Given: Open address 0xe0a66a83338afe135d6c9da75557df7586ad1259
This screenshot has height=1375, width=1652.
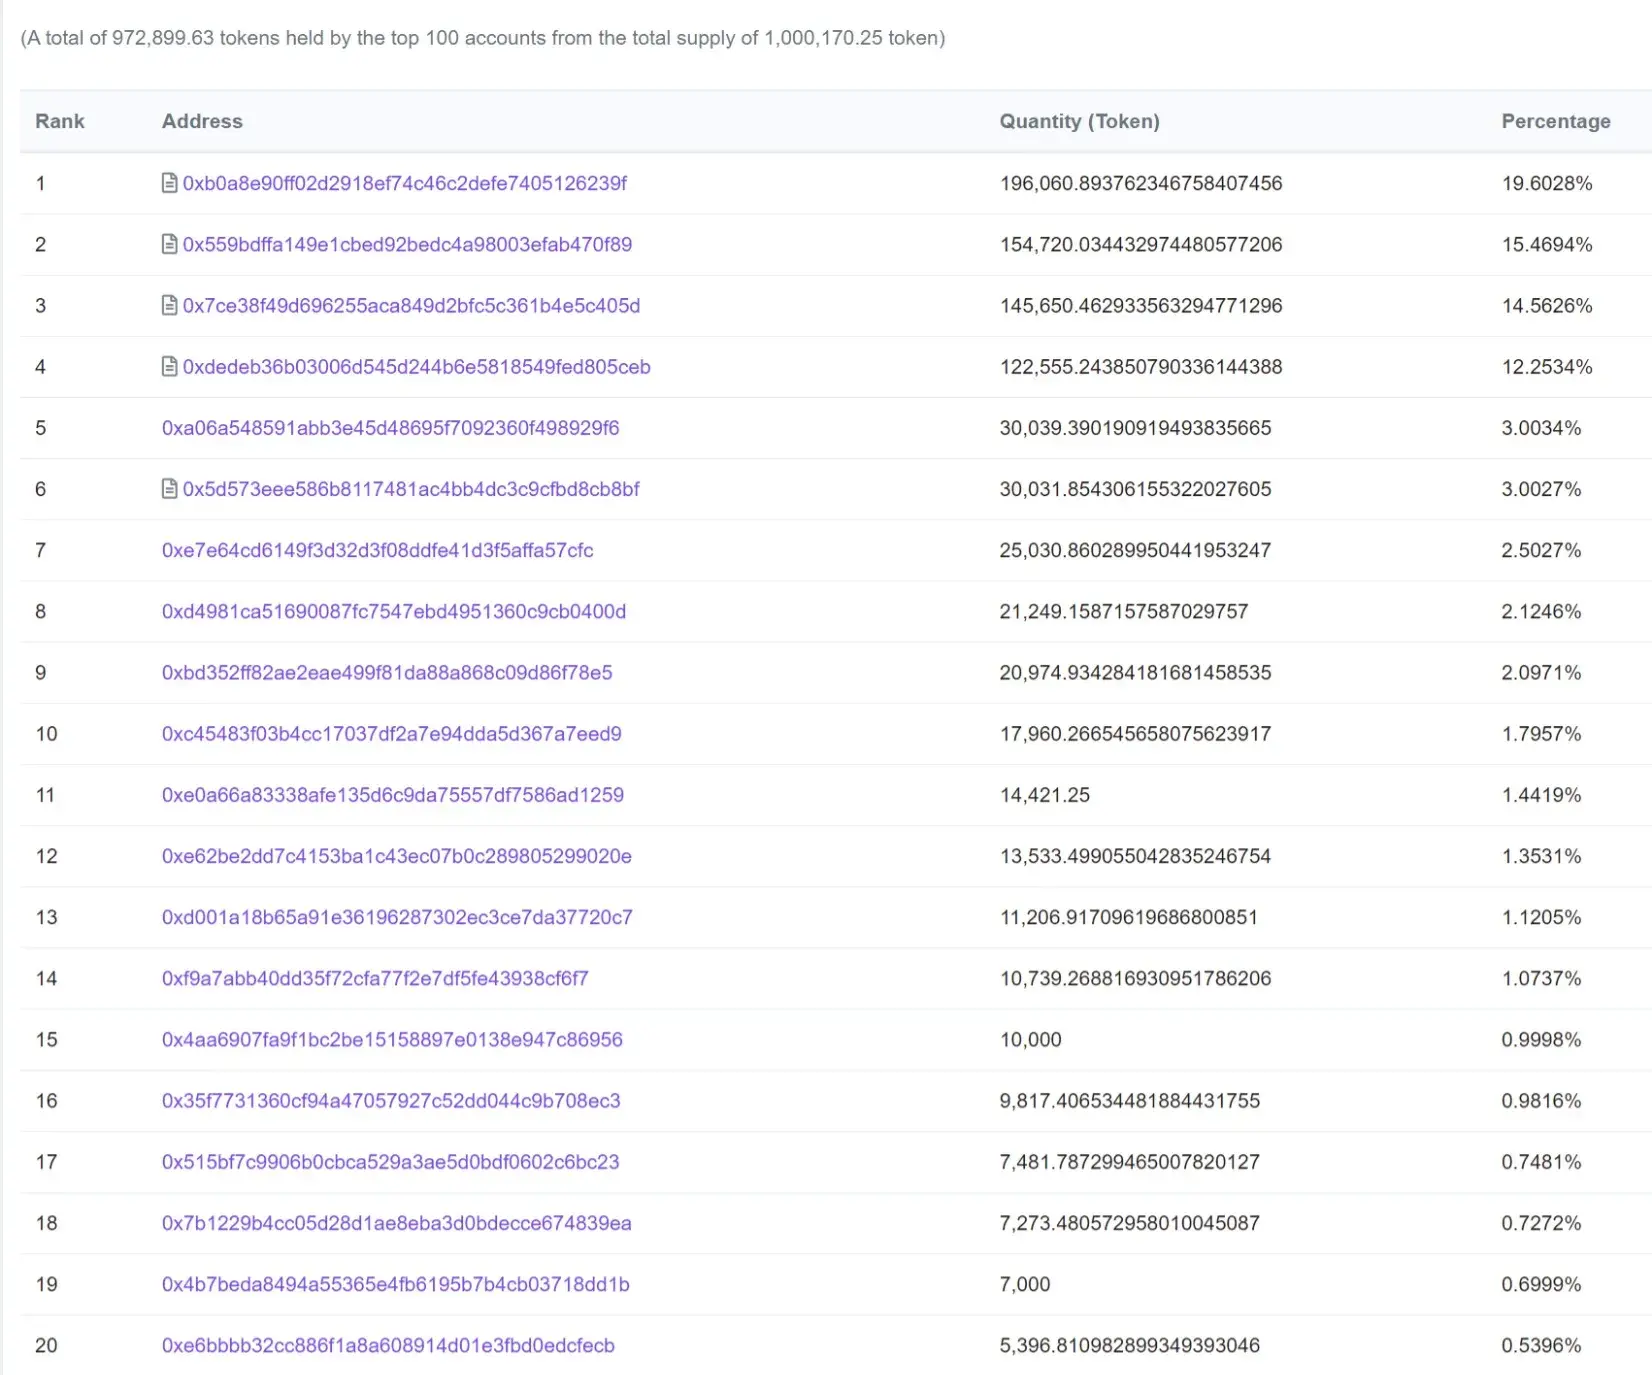Looking at the screenshot, I should (392, 795).
